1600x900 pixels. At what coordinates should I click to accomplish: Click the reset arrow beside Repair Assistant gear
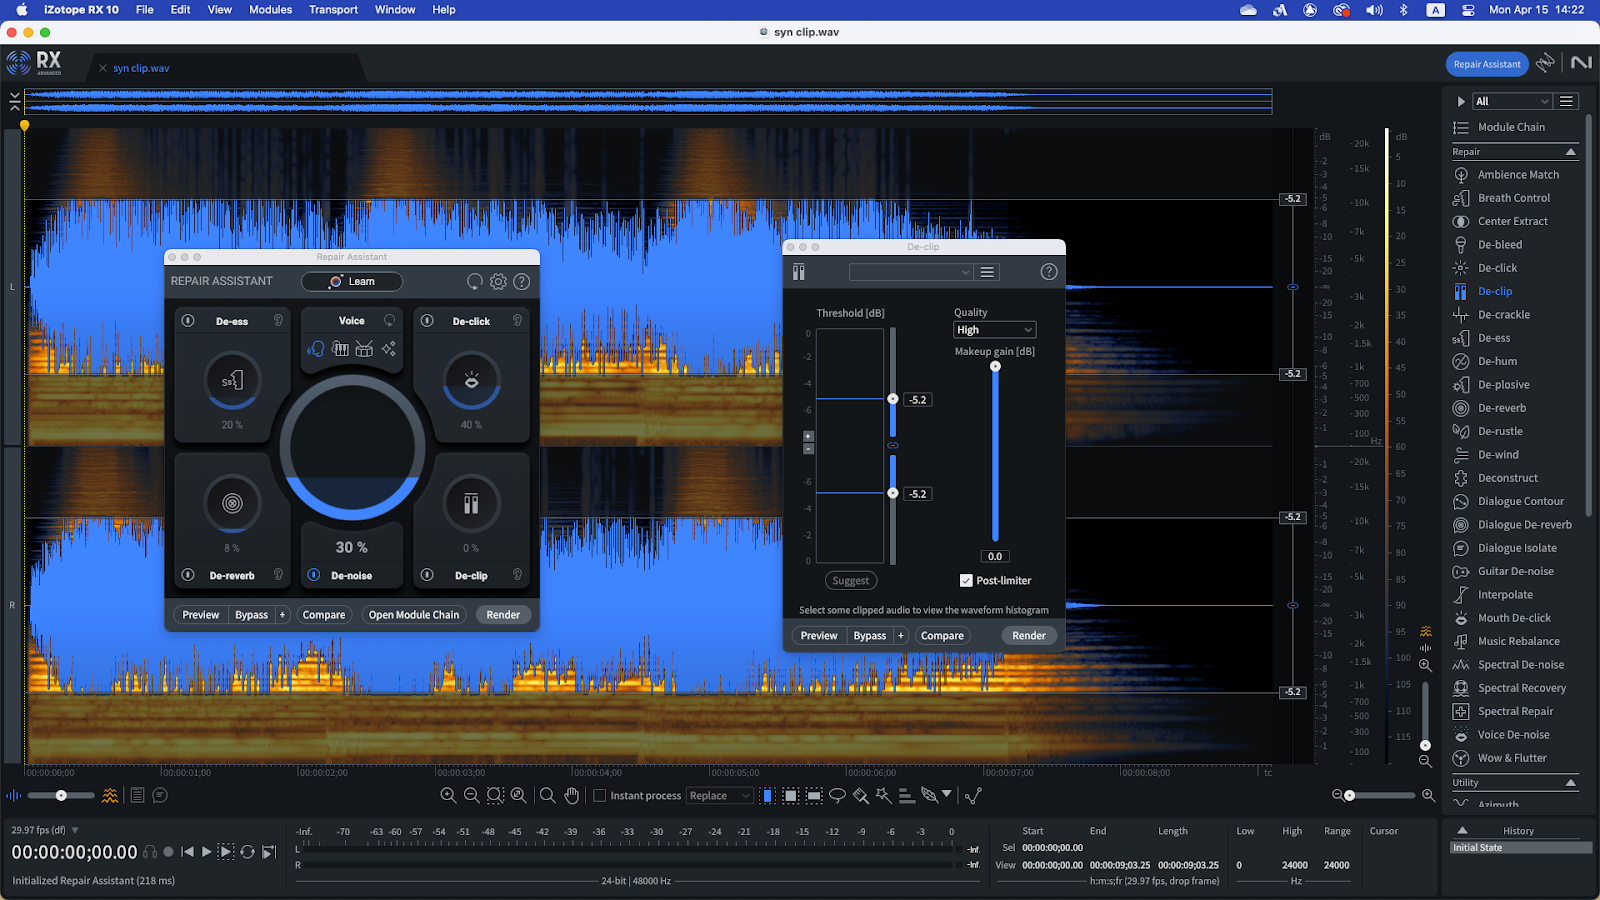coord(475,282)
